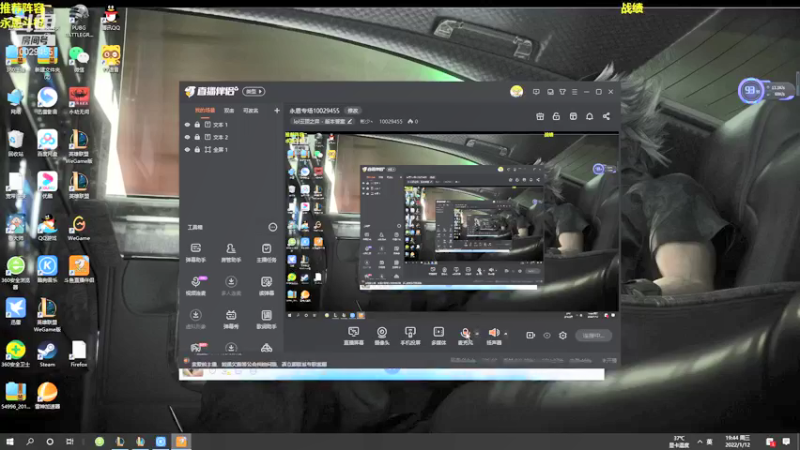Screen dimensions: 800x450
Task: Open the WeGame desktop shortcut
Action: (79, 228)
